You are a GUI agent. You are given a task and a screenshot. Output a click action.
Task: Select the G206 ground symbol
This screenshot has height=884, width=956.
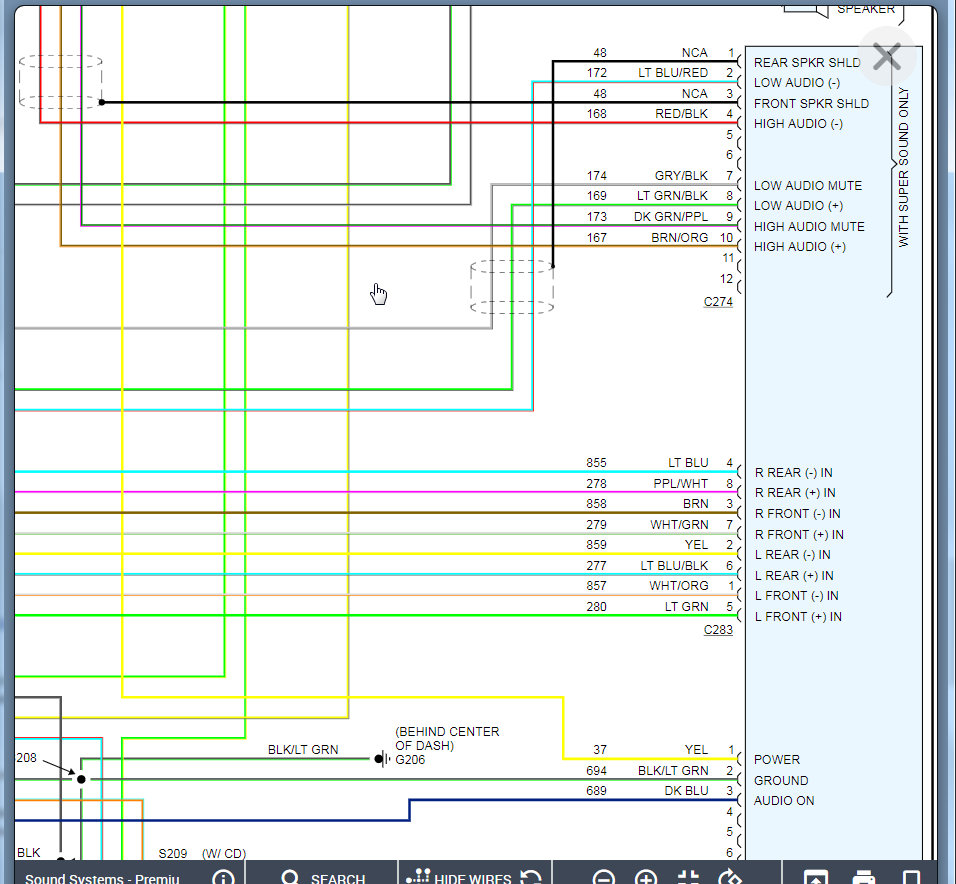(x=381, y=759)
